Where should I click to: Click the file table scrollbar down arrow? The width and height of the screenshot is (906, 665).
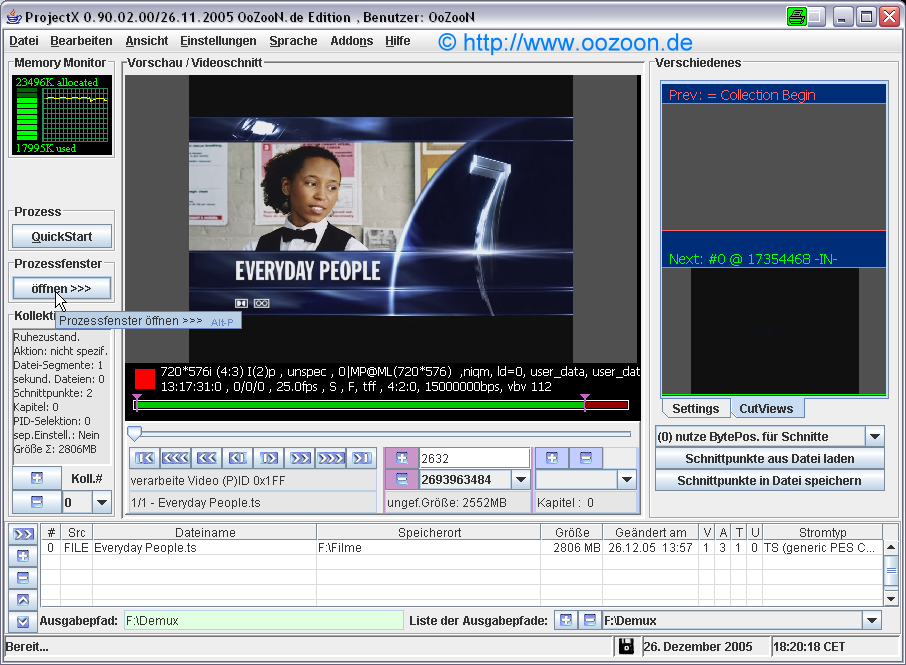tap(891, 599)
